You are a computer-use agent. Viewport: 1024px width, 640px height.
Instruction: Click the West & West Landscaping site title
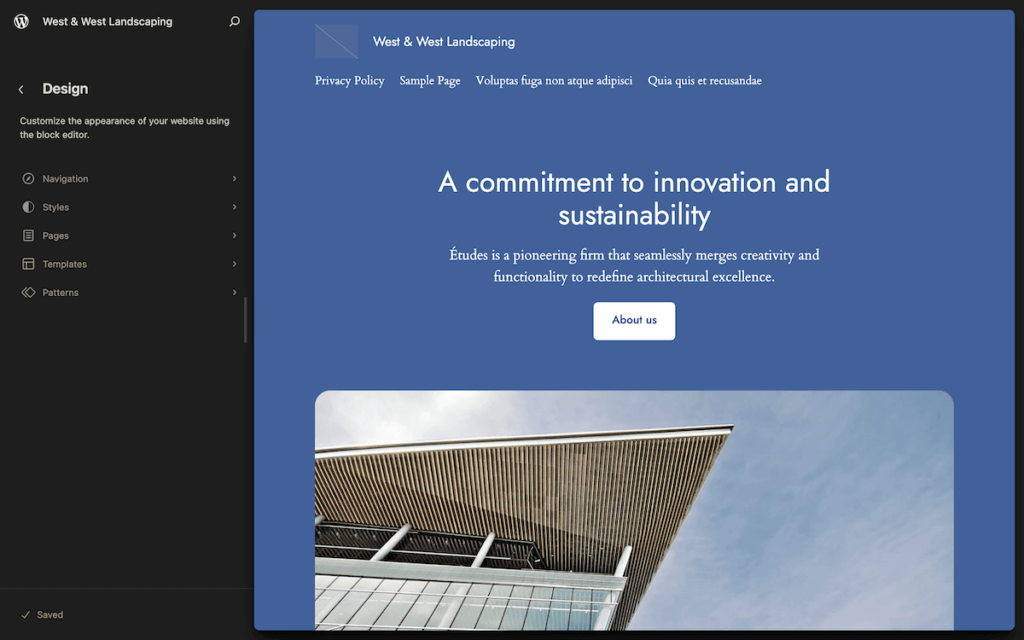444,42
